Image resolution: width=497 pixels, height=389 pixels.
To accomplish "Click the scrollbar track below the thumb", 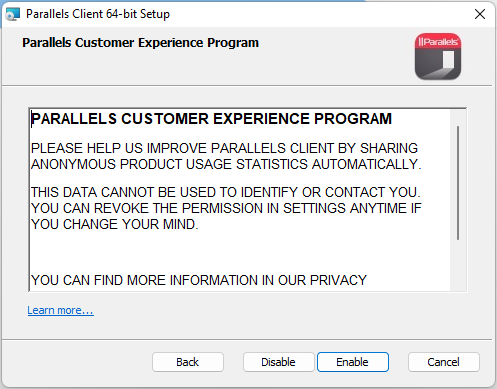I will [458, 265].
